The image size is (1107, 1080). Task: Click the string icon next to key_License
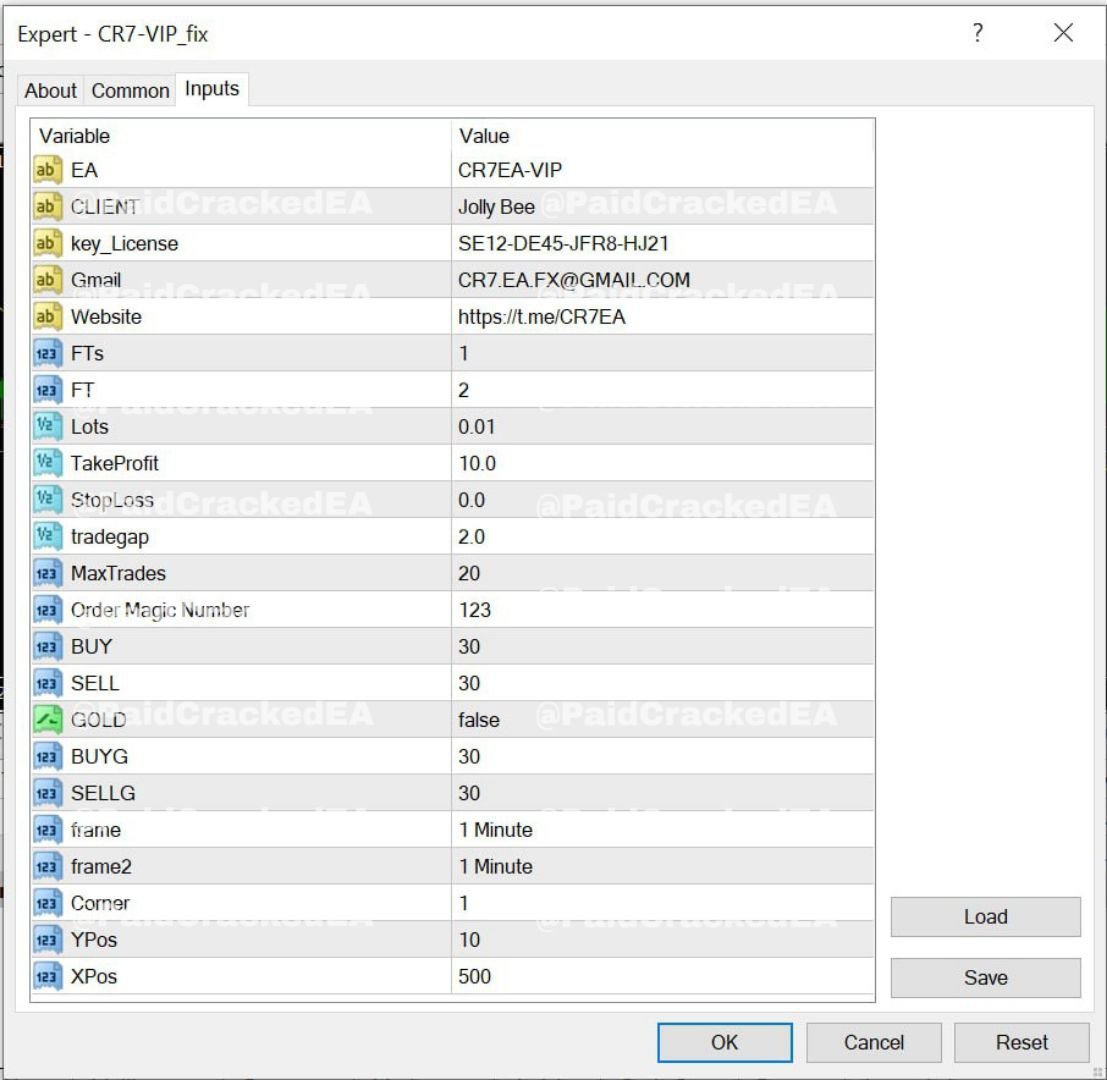[x=47, y=243]
